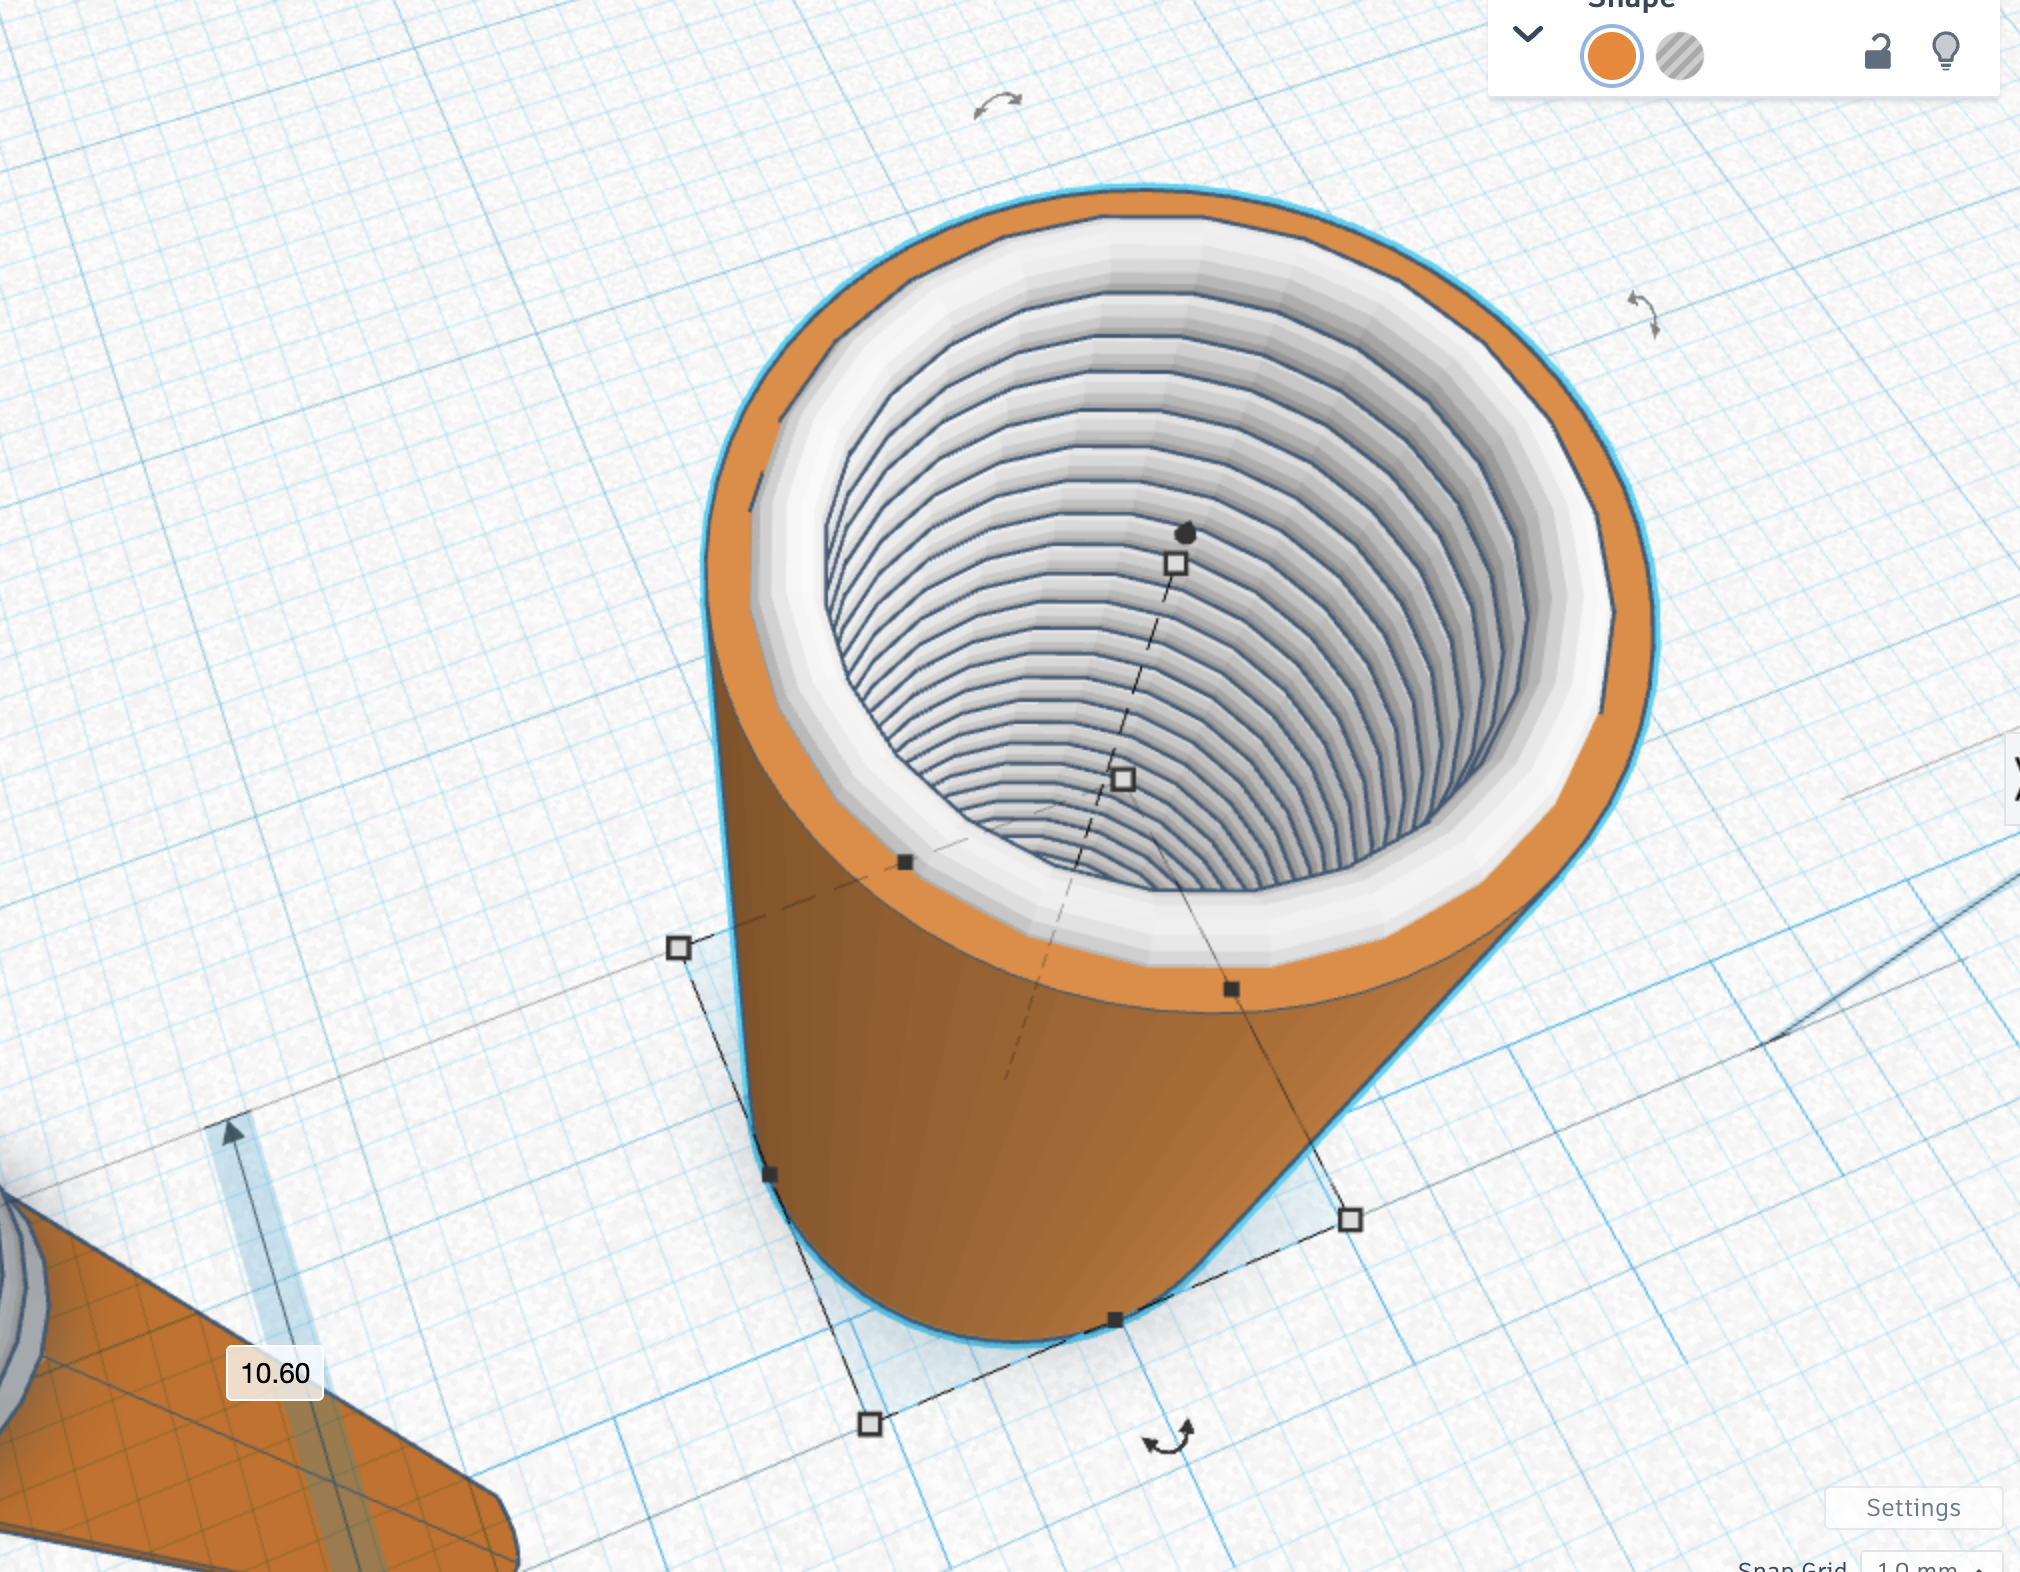Select the white height handle below the cone
Viewport: 2020px width, 1572px height.
1176,564
